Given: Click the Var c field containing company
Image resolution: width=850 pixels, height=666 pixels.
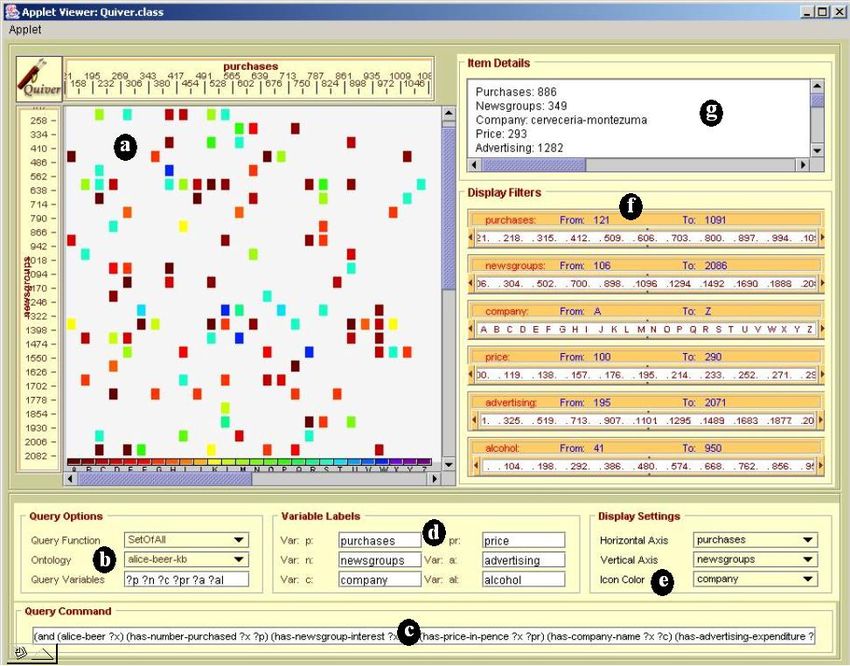Looking at the screenshot, I should tap(380, 579).
